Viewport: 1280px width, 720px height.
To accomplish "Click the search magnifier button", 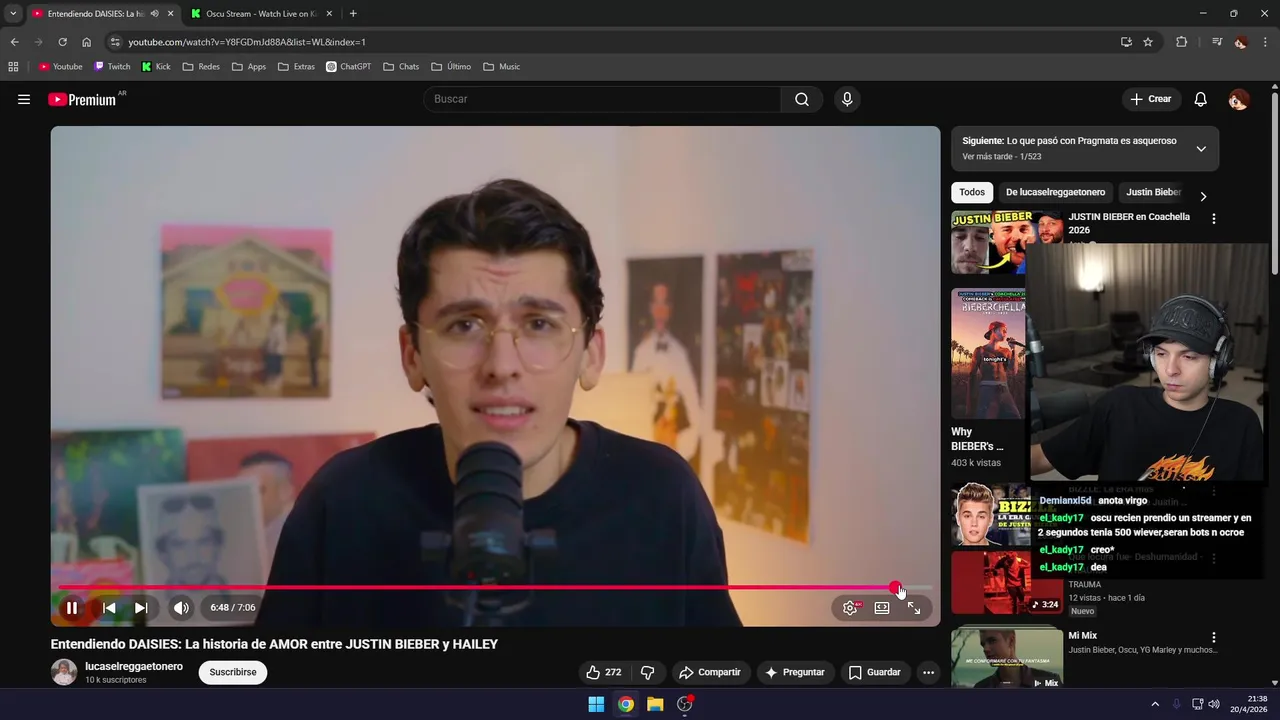I will point(802,99).
